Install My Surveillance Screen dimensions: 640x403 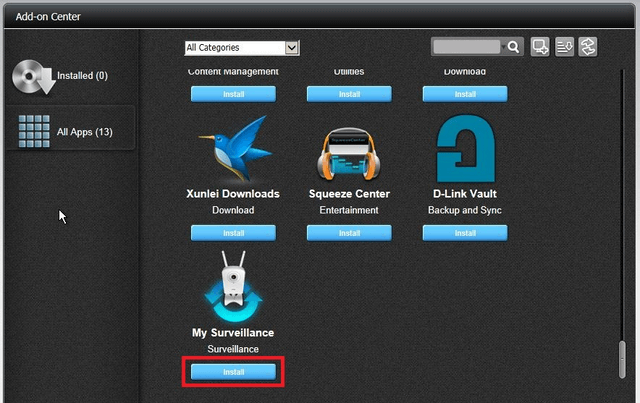coord(233,372)
